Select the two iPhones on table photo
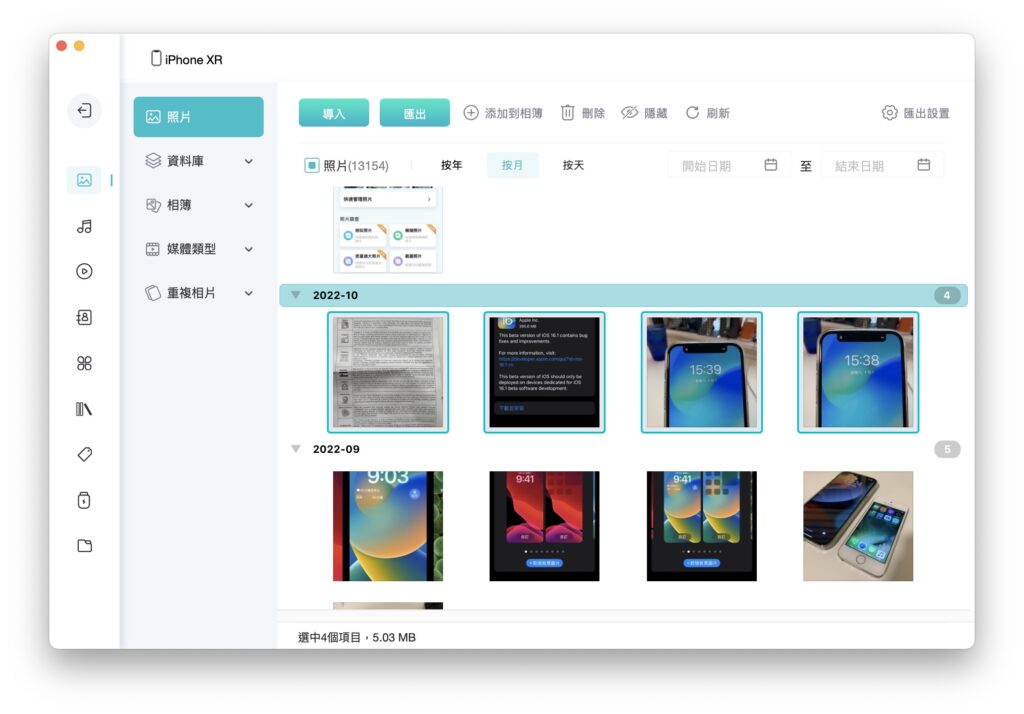Screen dimensions: 1024x714 pyautogui.click(x=858, y=526)
